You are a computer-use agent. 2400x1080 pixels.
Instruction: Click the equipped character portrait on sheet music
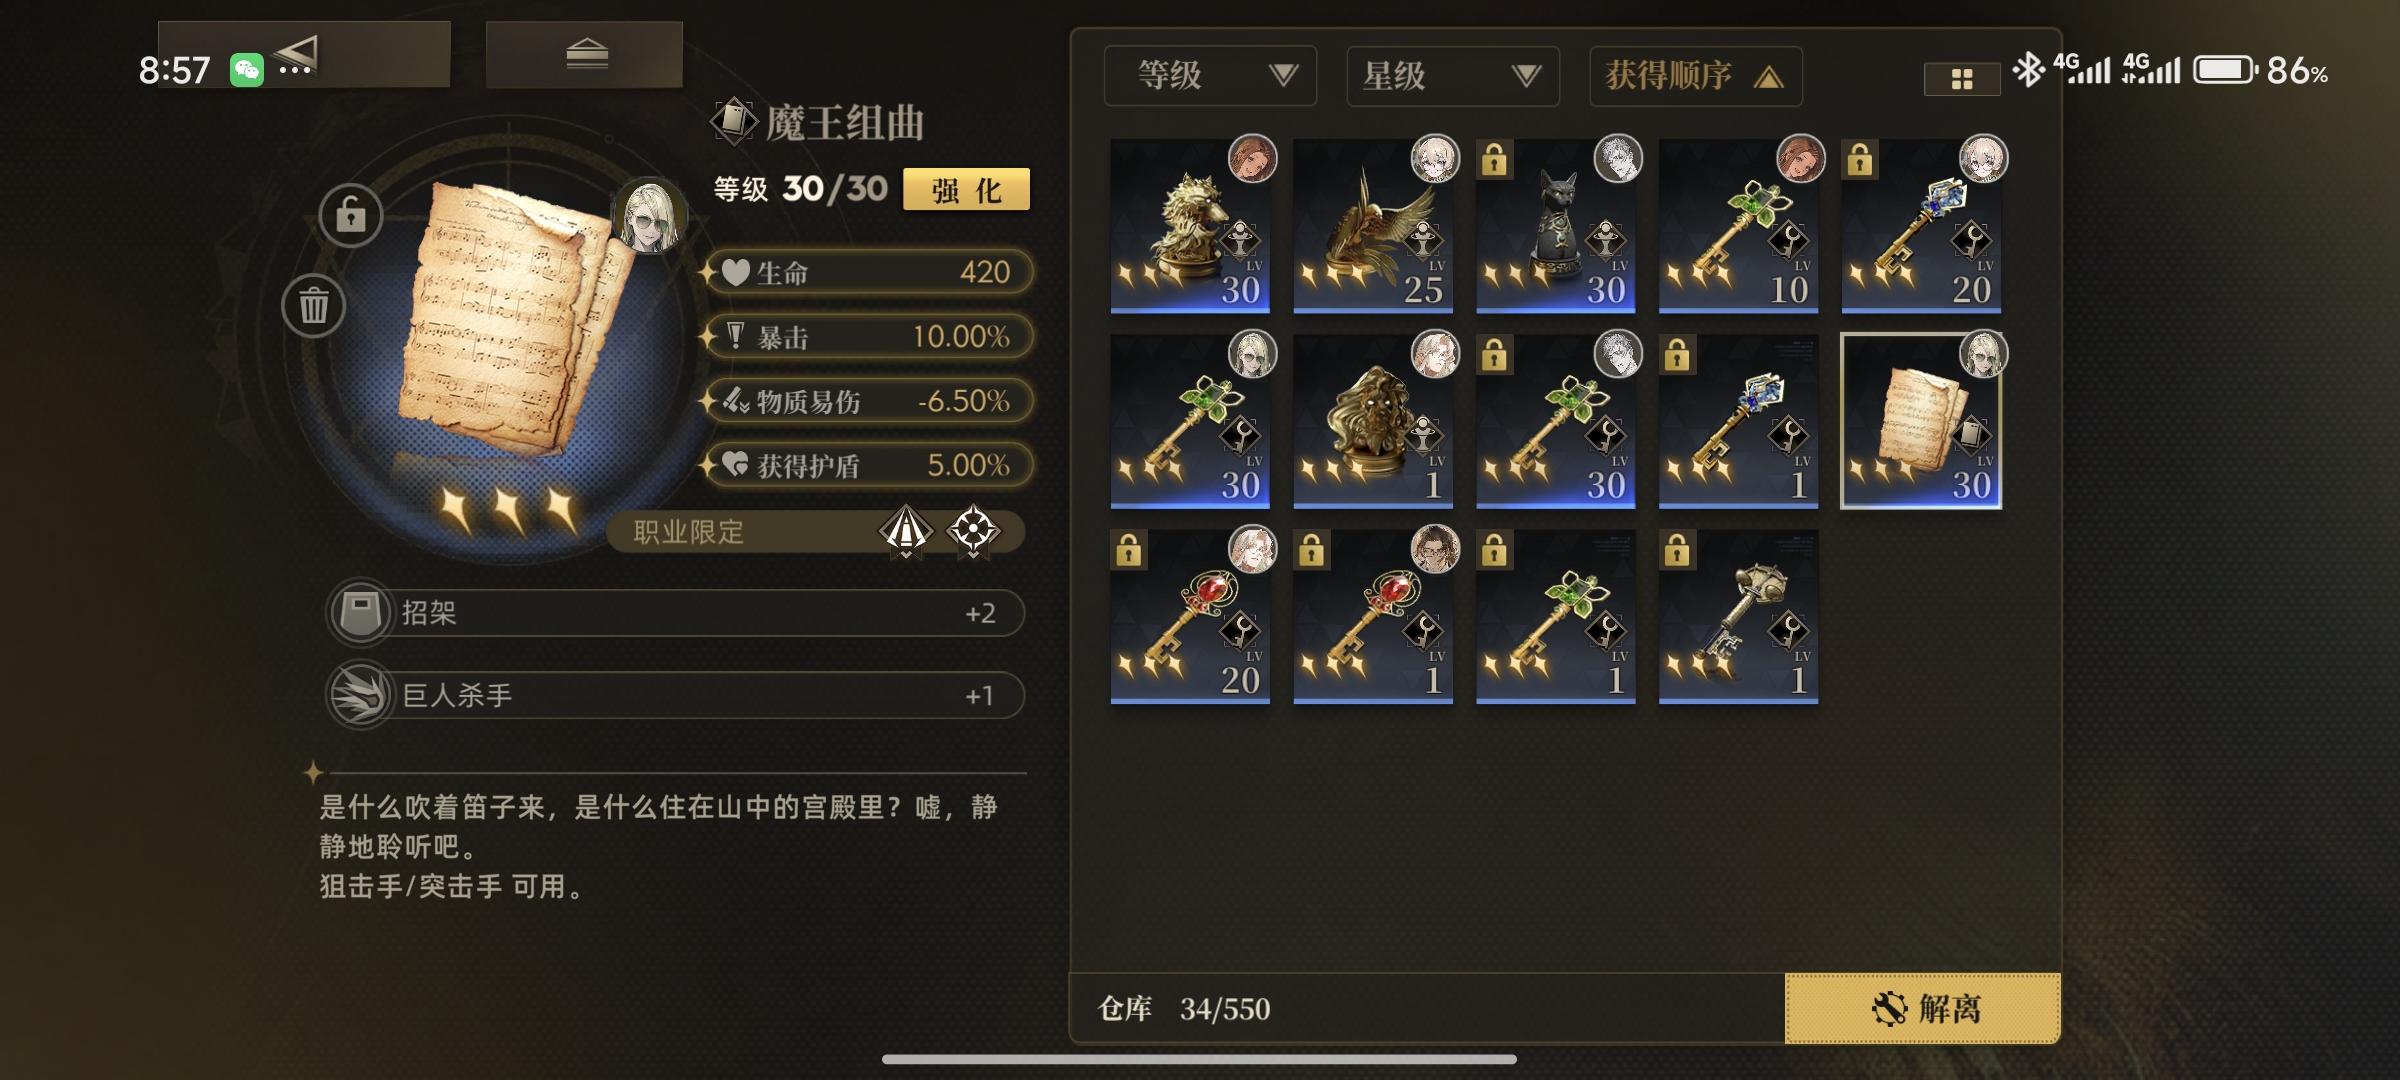tap(650, 214)
